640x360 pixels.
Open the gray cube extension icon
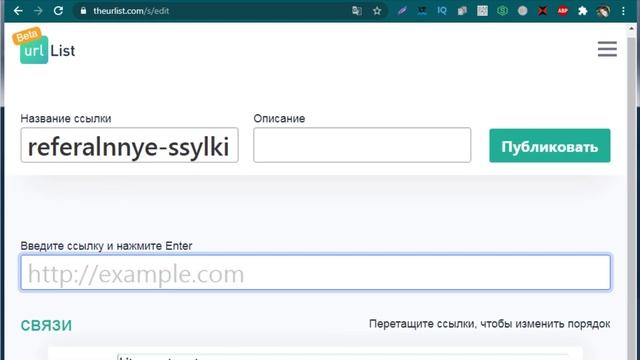pyautogui.click(x=462, y=11)
